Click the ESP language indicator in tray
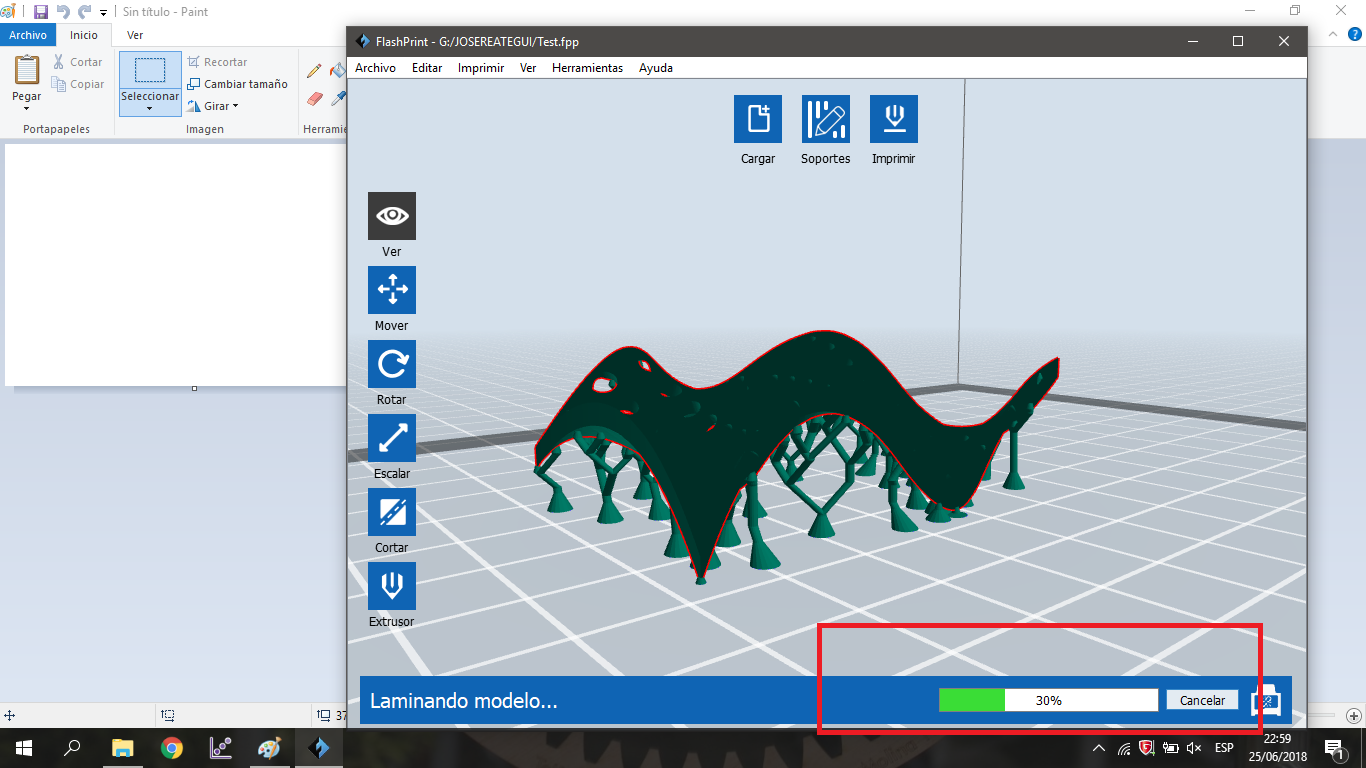Viewport: 1366px width, 768px height. pos(1224,748)
